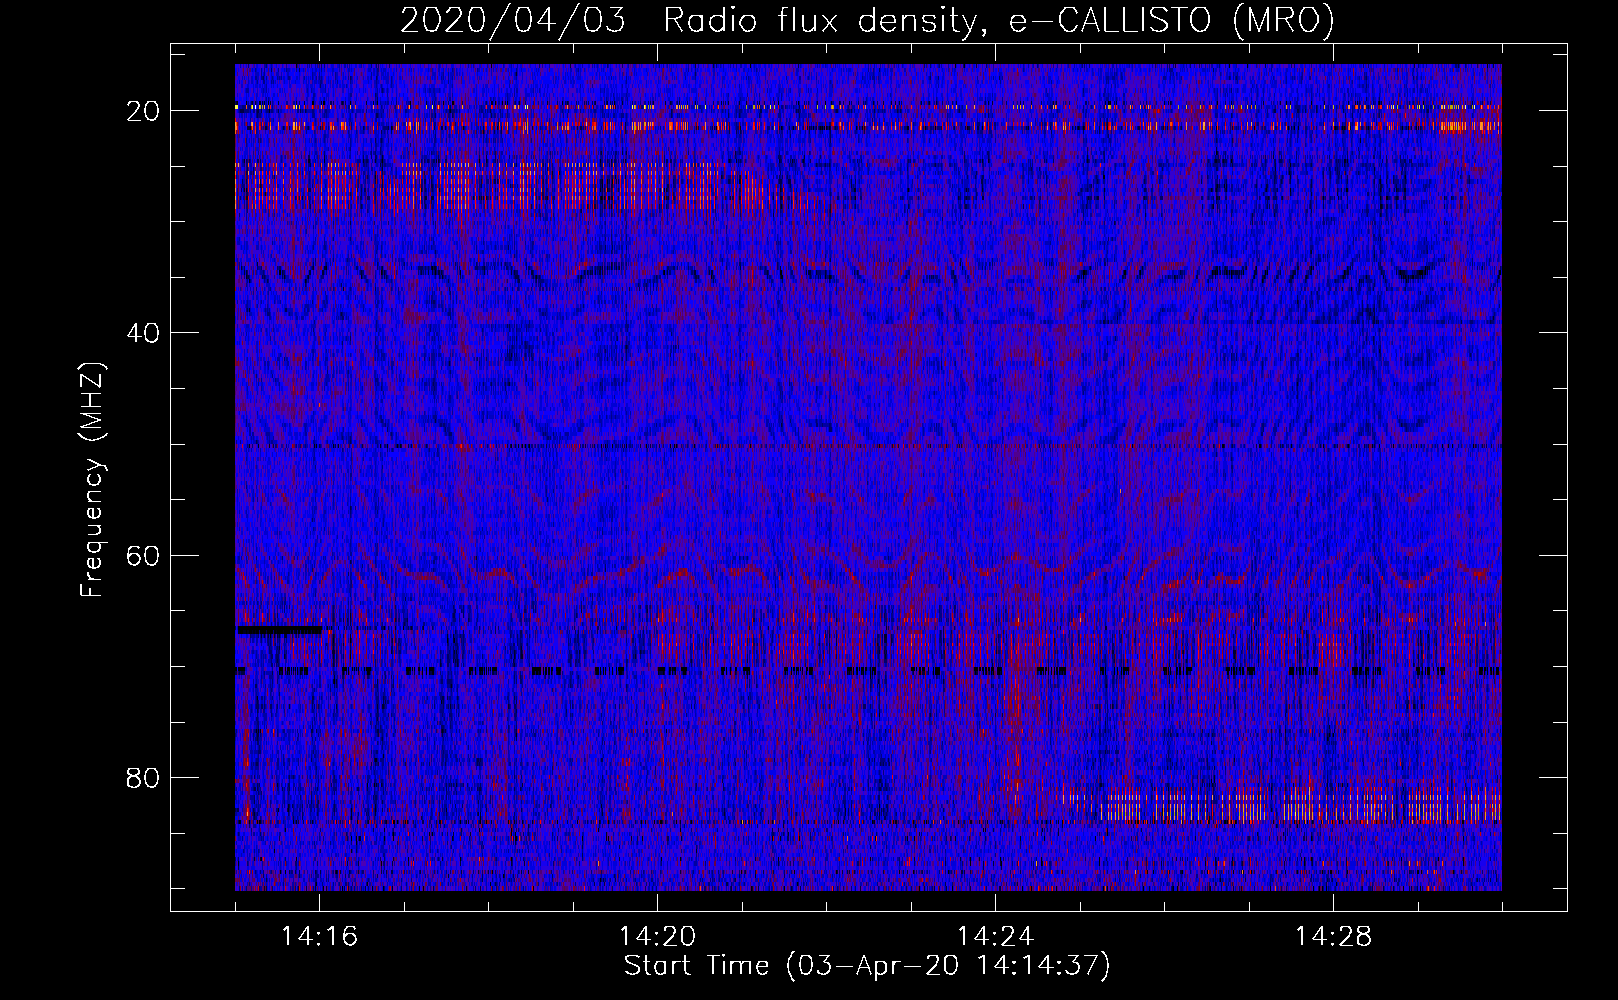The height and width of the screenshot is (1000, 1618).
Task: Click the red burst feature near 14:24 at 75 MHz
Action: 1016,715
